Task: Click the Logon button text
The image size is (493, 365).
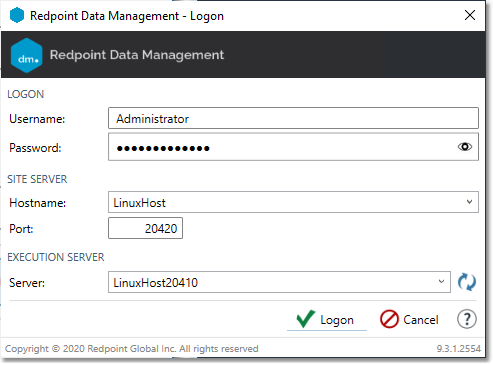Action: tap(337, 320)
